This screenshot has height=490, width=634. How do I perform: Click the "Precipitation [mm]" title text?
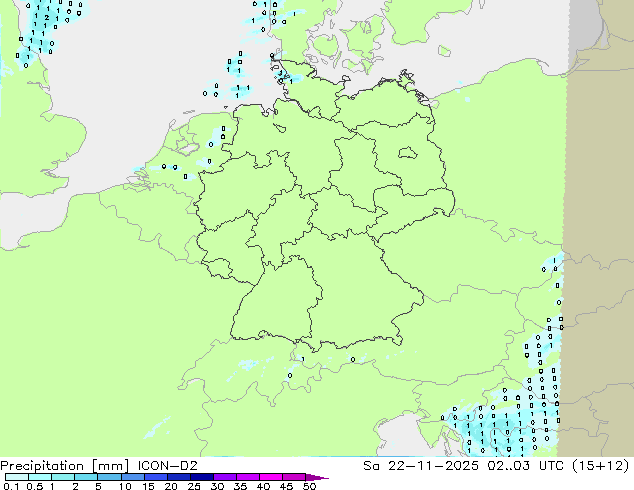point(65,466)
